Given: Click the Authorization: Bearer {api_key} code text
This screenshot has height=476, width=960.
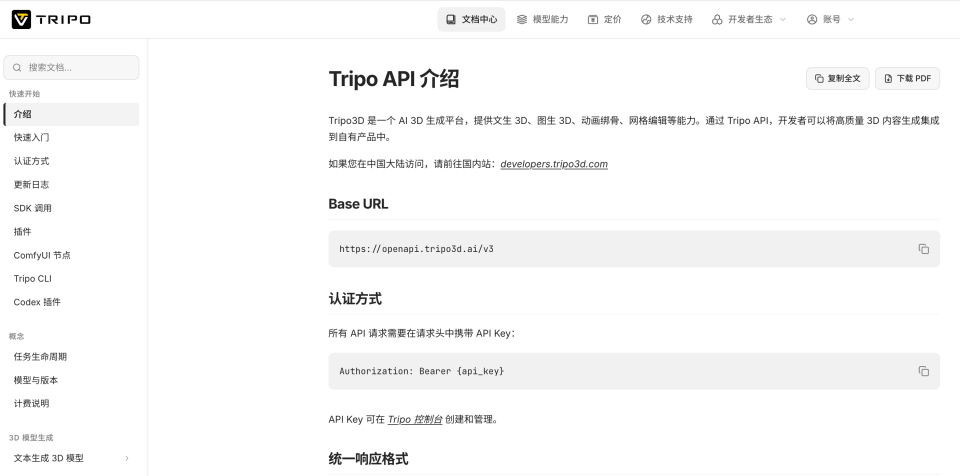Looking at the screenshot, I should 422,371.
